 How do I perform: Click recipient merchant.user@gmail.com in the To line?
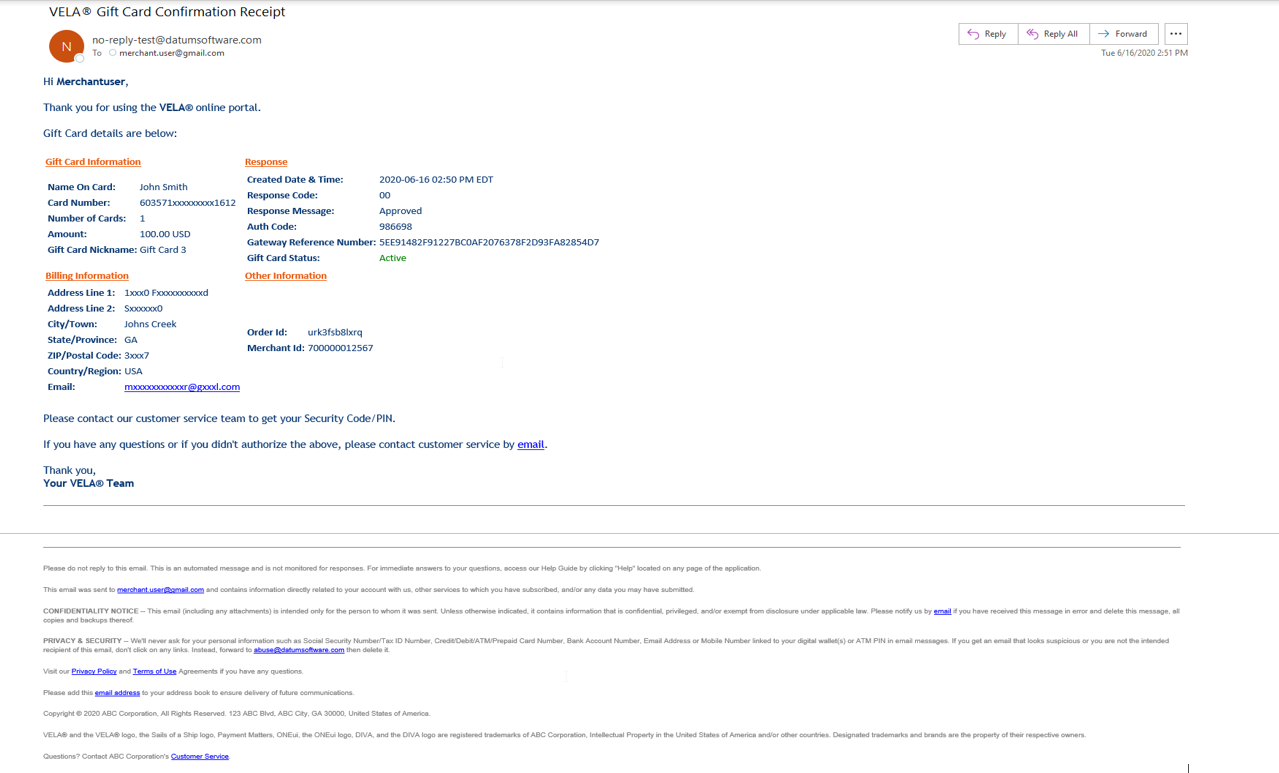(x=171, y=53)
